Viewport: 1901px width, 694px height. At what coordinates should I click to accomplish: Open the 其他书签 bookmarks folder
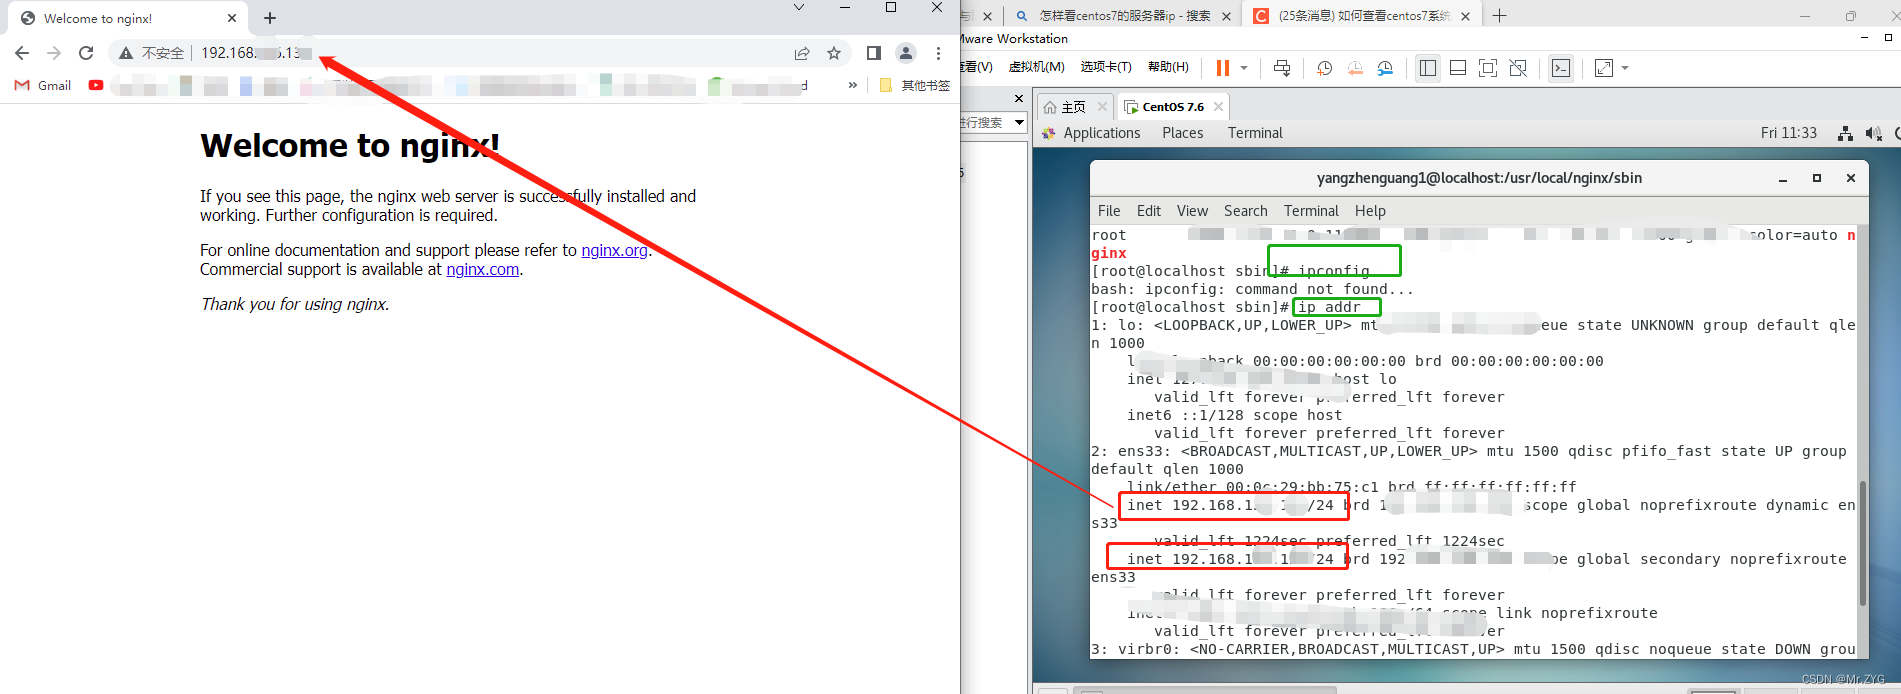(x=914, y=85)
